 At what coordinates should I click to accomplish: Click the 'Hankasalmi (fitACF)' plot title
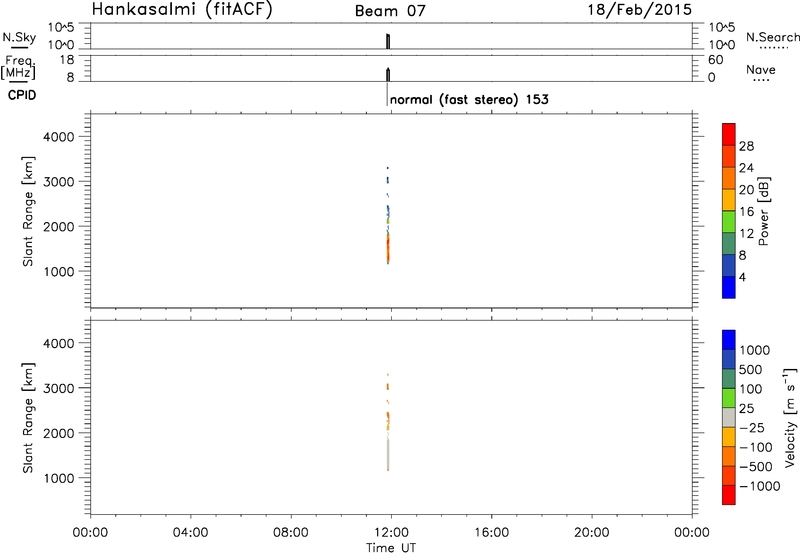182,9
